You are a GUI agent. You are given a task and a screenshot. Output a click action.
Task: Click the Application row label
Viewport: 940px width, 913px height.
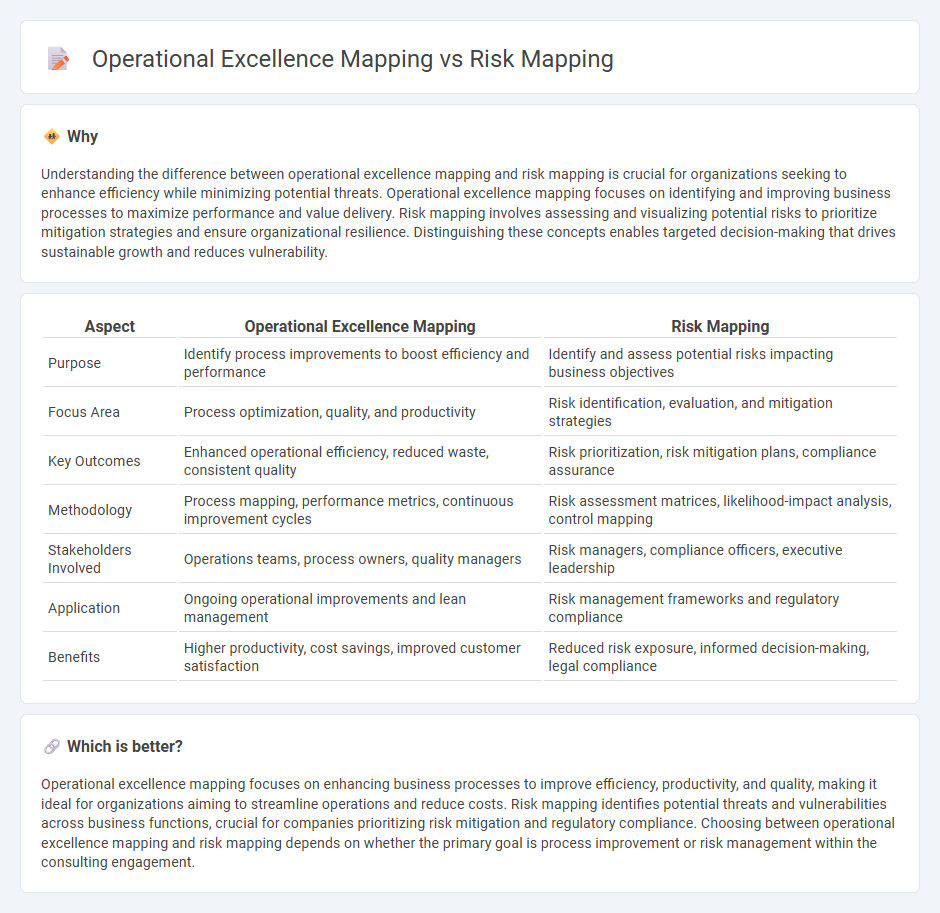[84, 608]
